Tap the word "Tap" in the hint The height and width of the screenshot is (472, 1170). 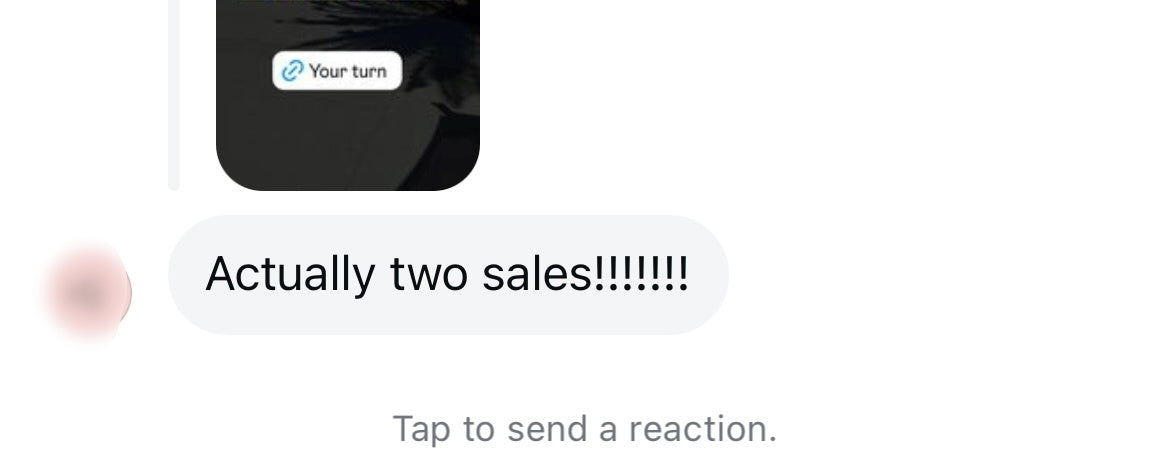click(x=422, y=429)
